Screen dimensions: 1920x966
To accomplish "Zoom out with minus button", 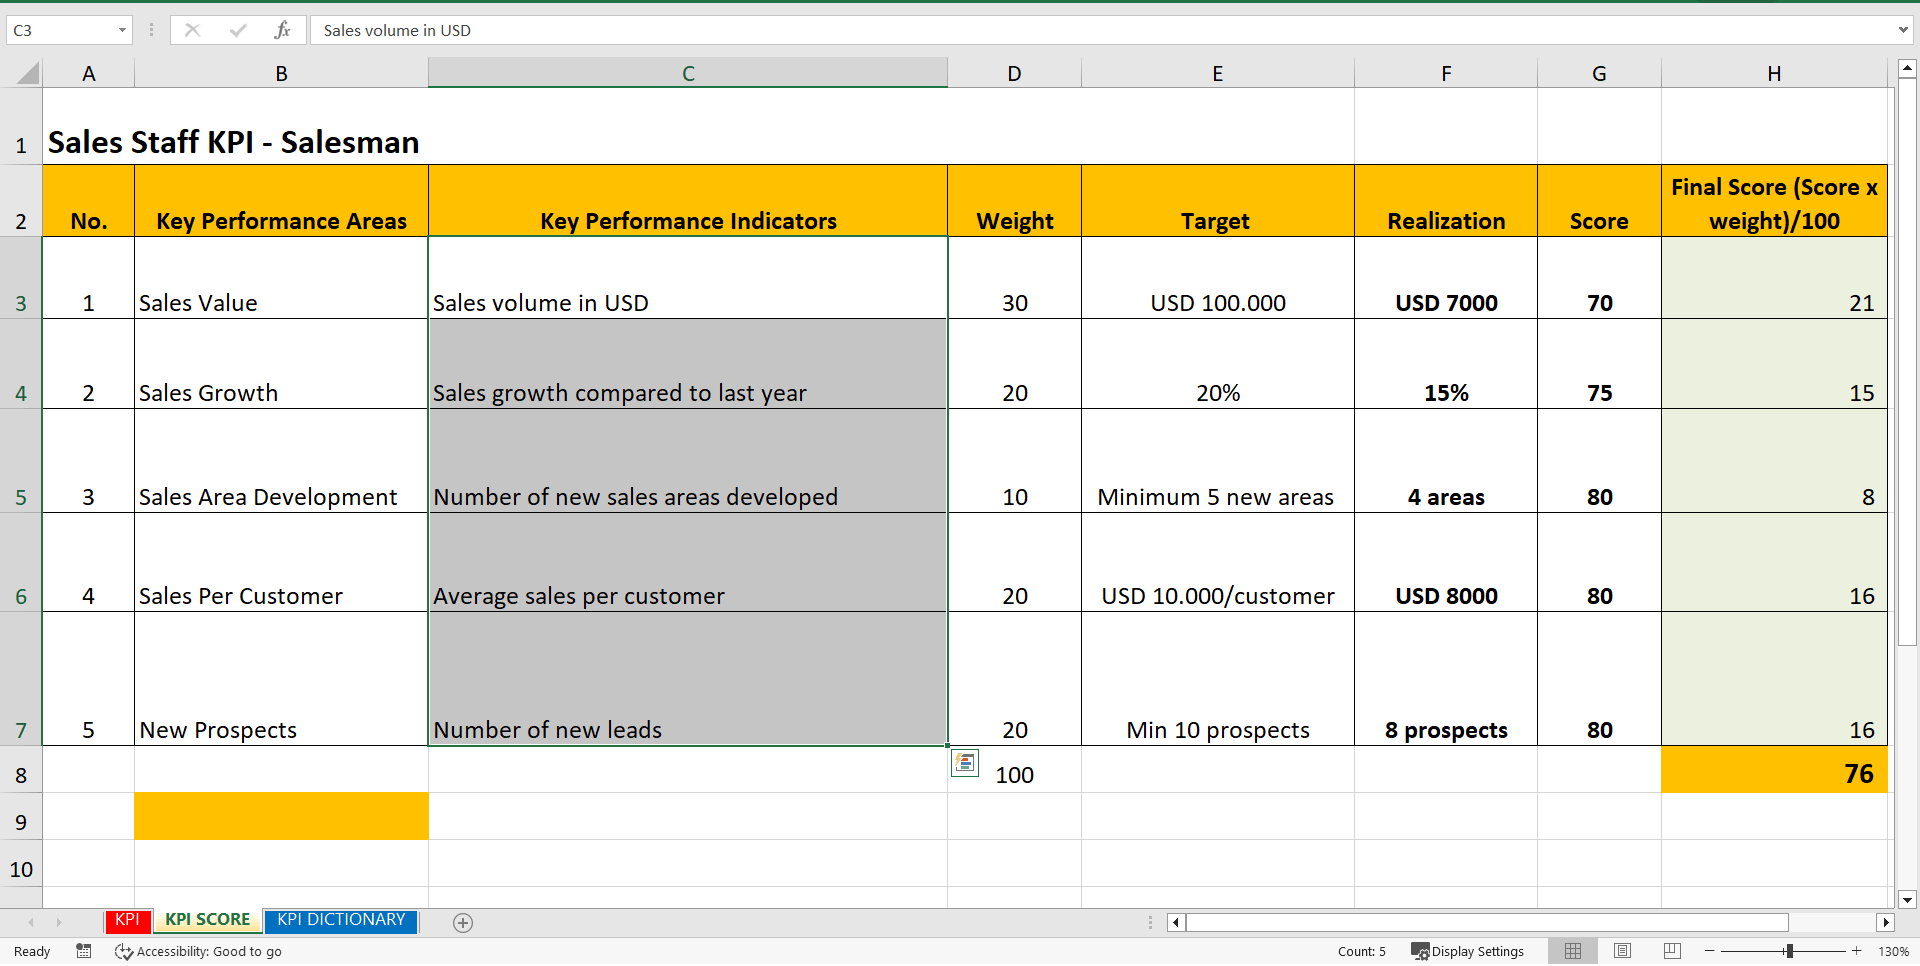I will coord(1709,951).
